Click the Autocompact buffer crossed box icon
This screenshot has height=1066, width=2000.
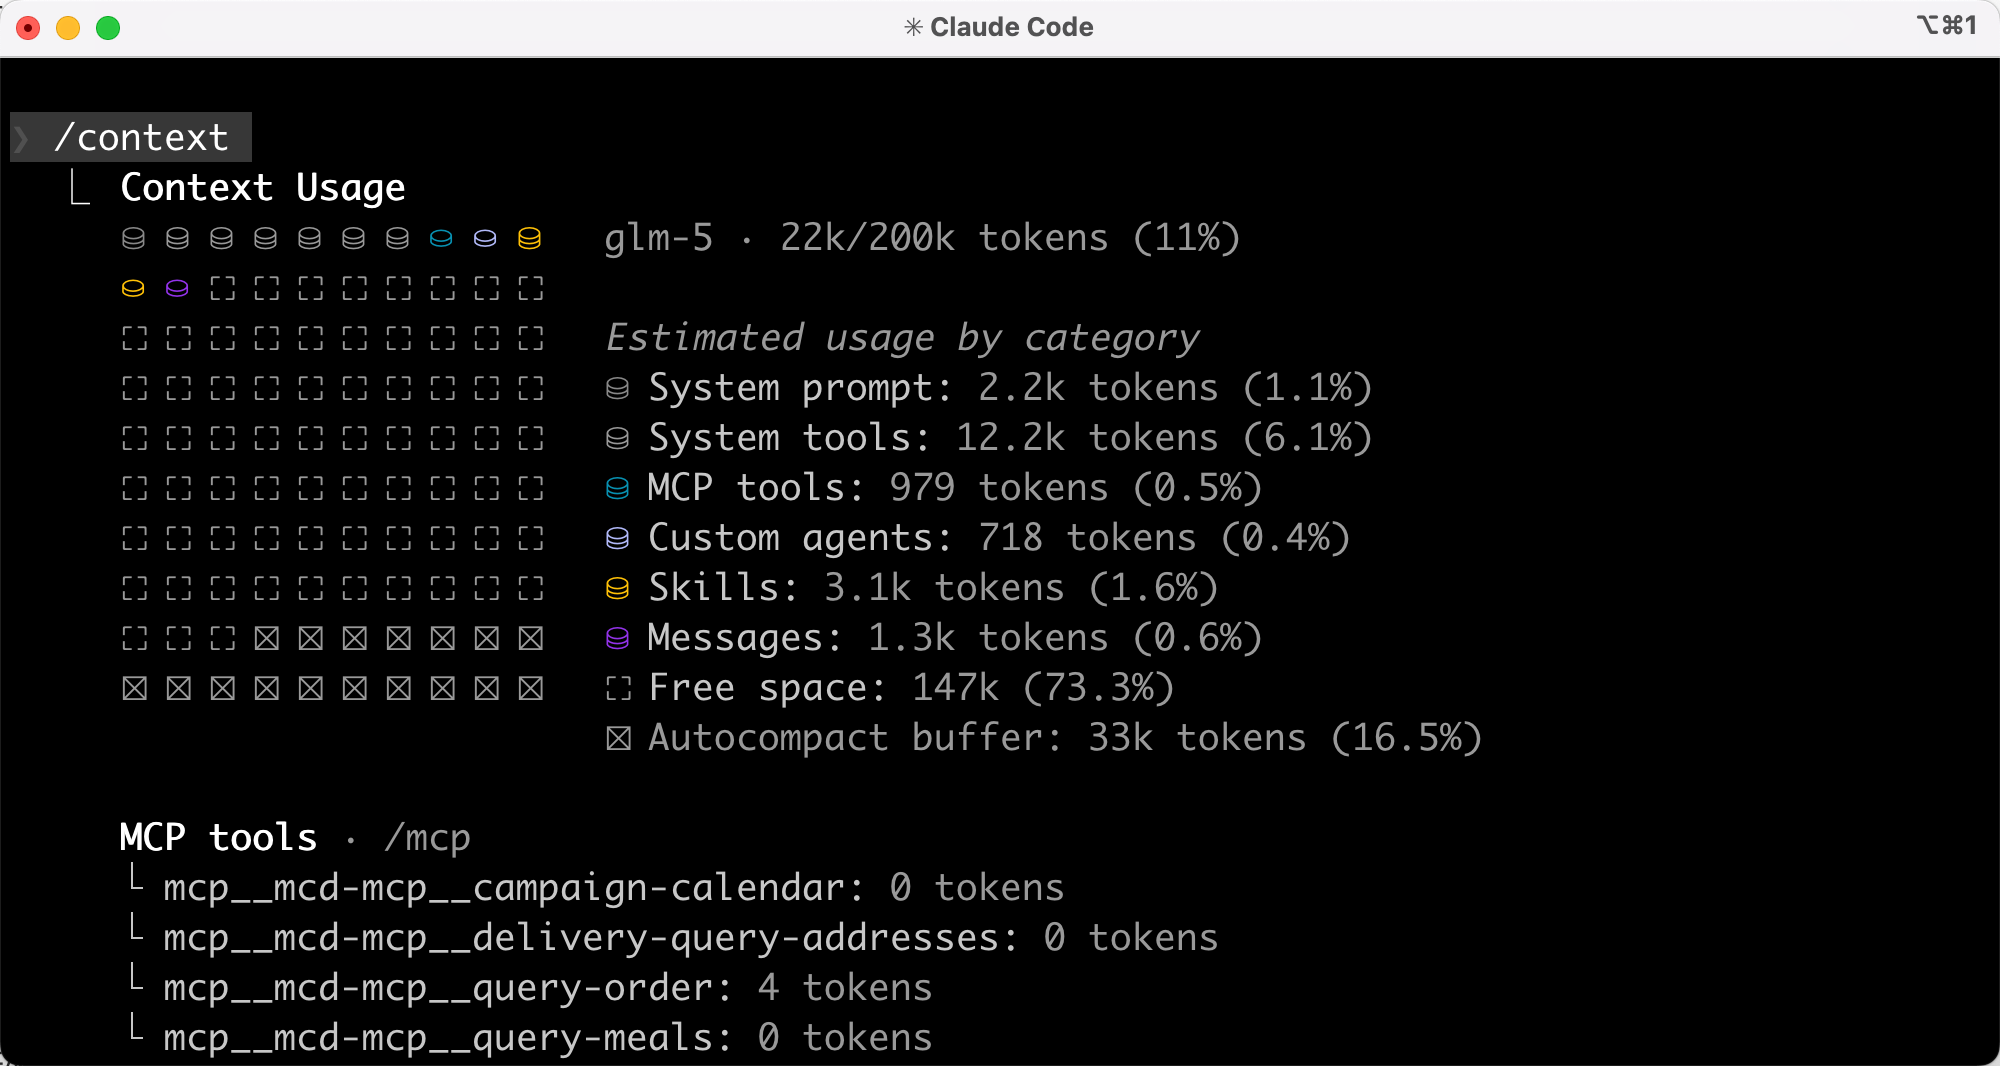point(618,738)
